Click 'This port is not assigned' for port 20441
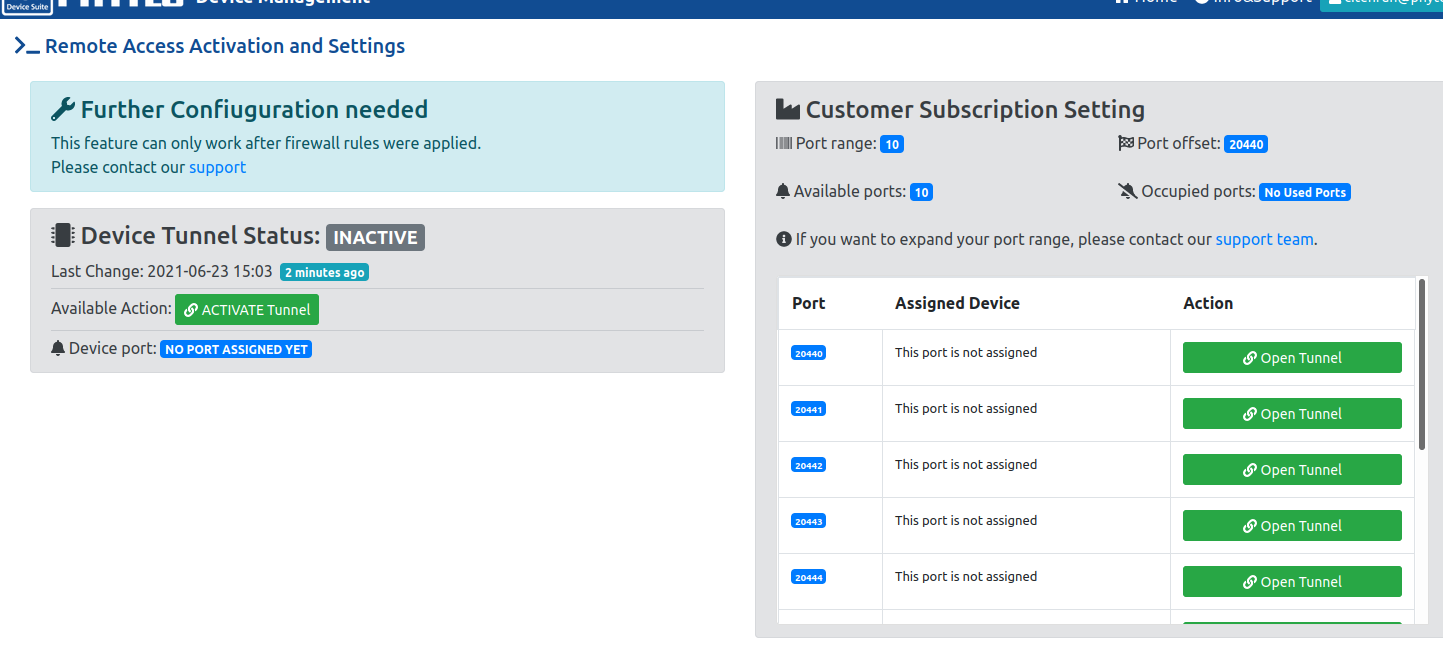 (x=966, y=408)
